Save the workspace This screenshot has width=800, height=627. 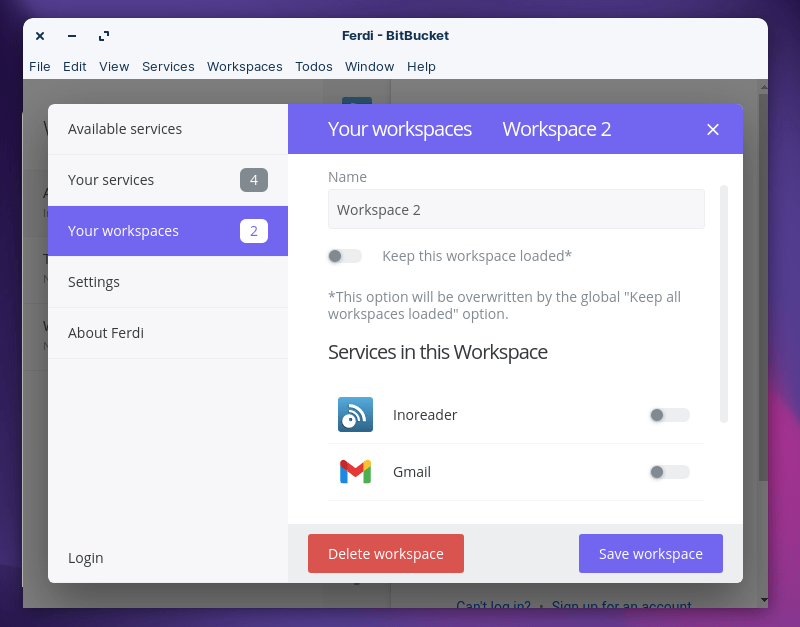[x=650, y=553]
